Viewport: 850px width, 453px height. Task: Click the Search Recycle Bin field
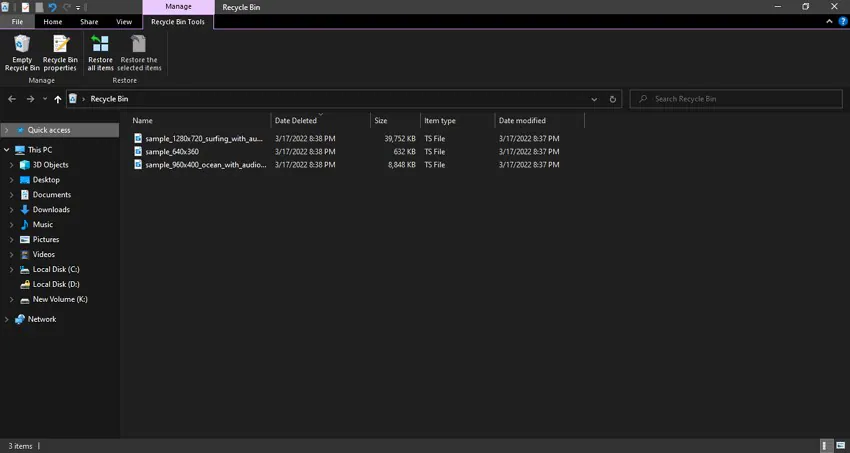(x=736, y=99)
